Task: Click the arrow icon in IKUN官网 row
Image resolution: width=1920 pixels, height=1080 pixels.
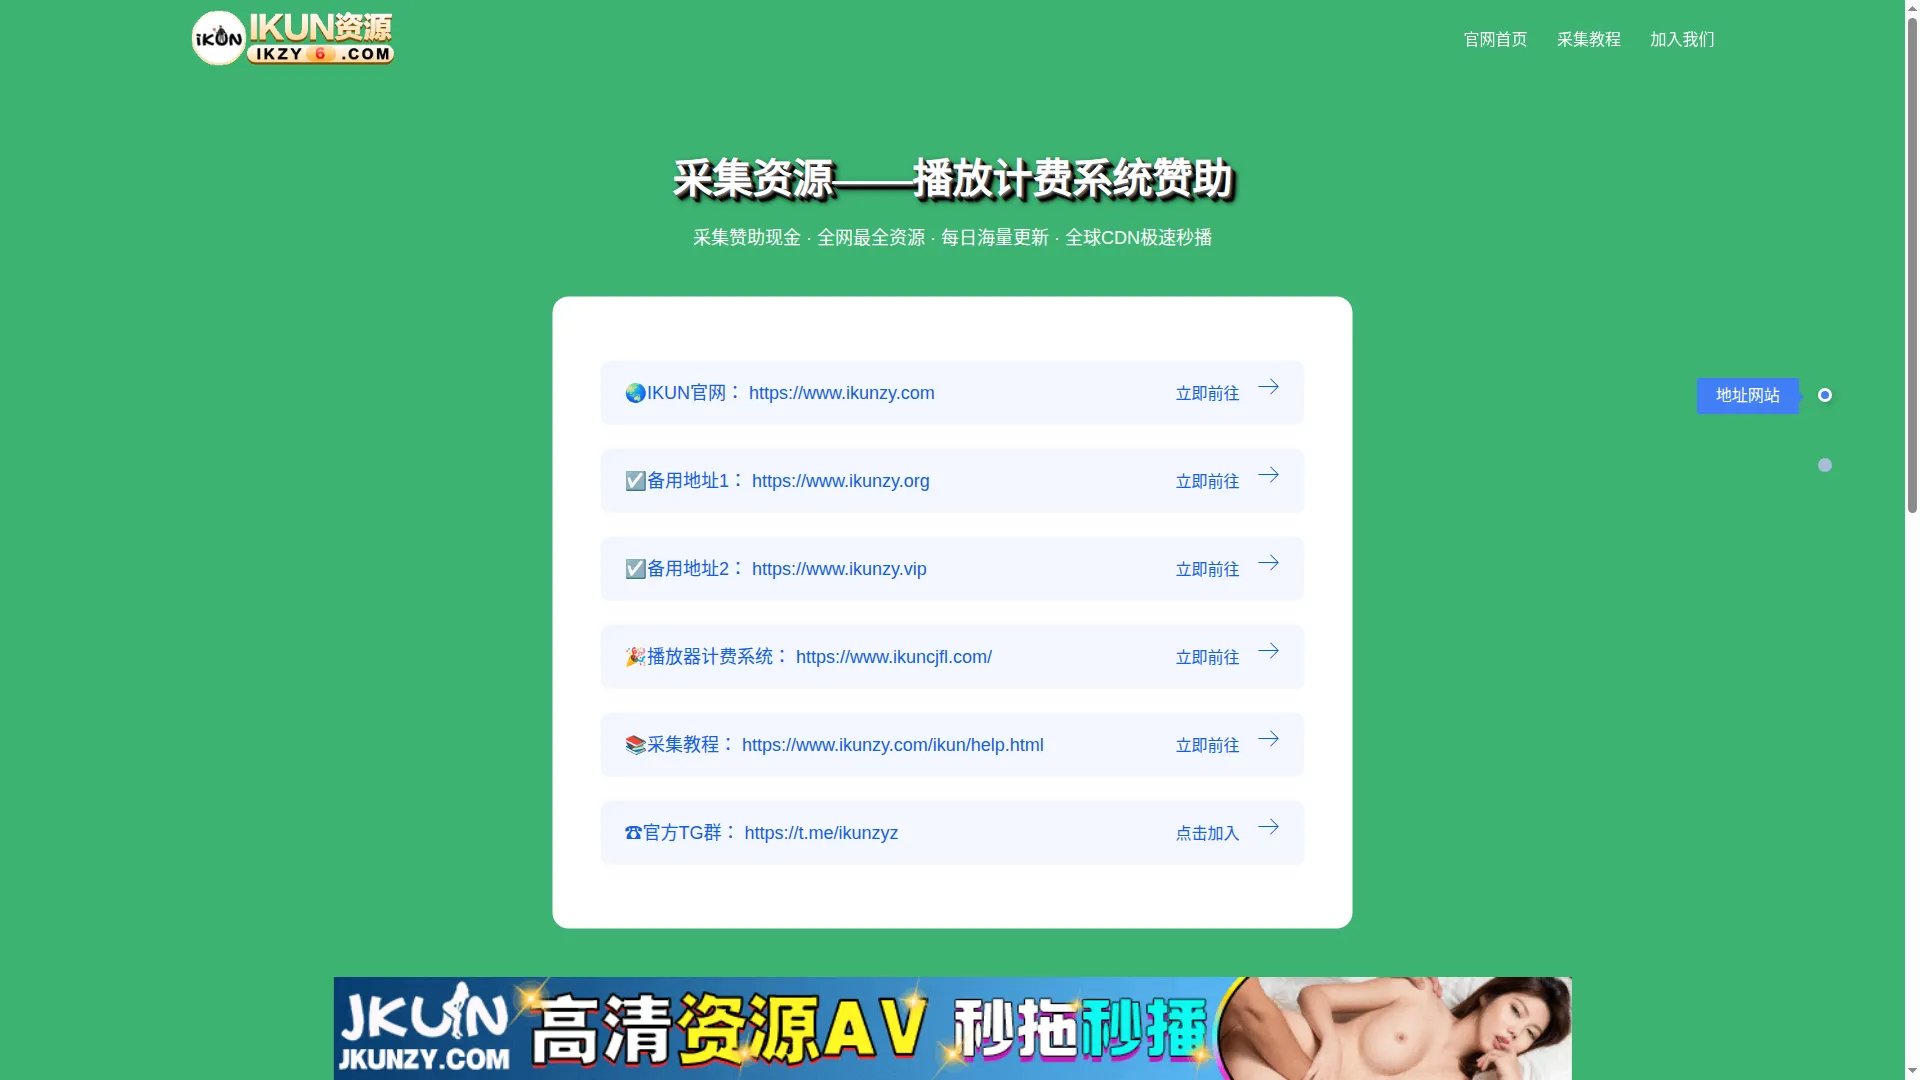Action: (x=1268, y=387)
